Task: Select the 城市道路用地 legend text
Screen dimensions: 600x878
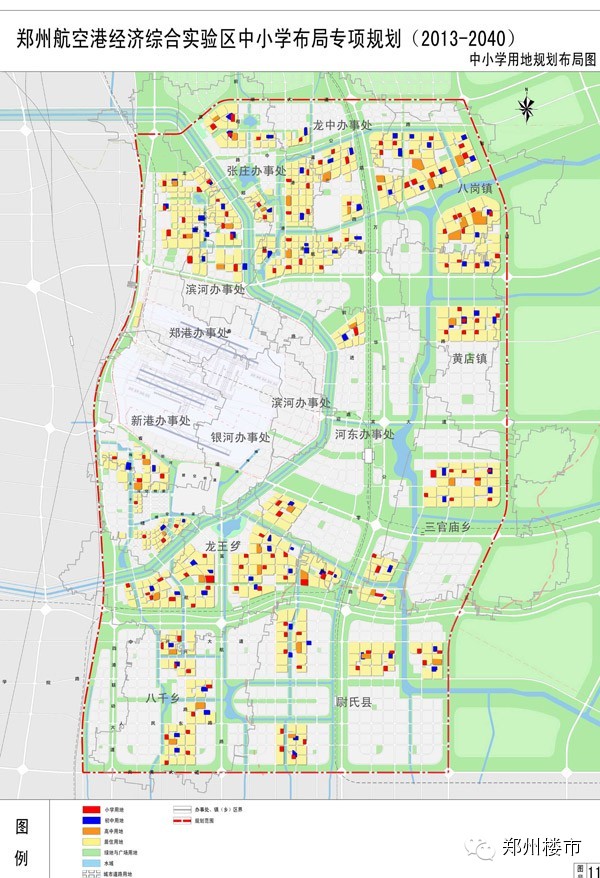Action: (x=118, y=874)
